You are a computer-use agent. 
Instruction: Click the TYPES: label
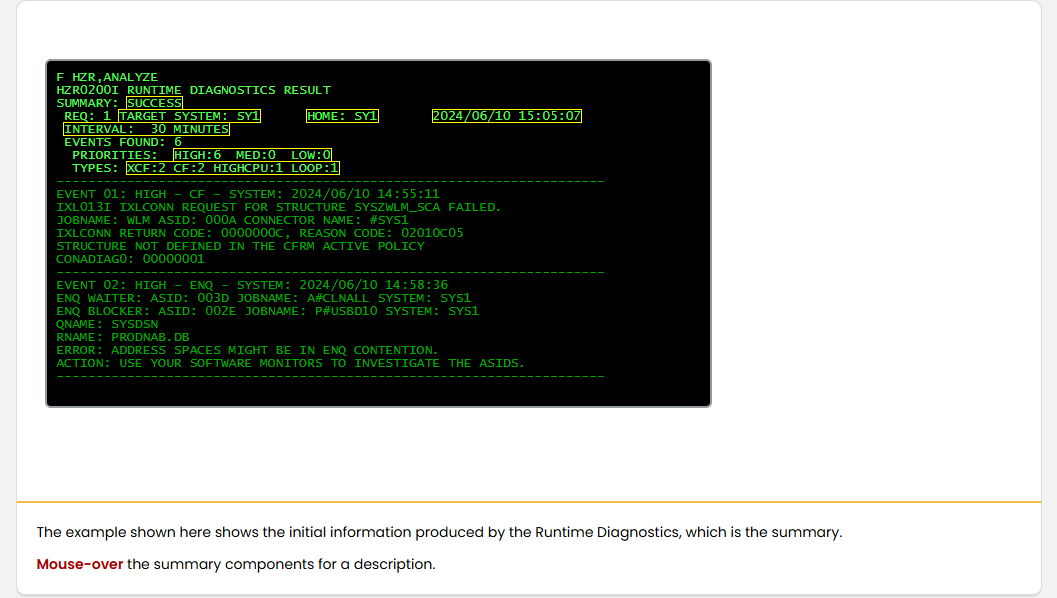[95, 168]
